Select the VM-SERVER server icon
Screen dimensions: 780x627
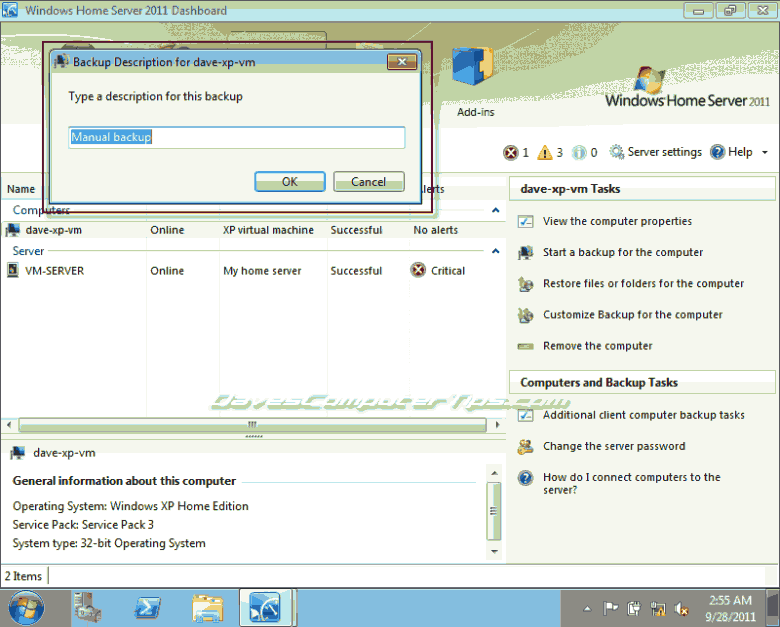pos(13,271)
